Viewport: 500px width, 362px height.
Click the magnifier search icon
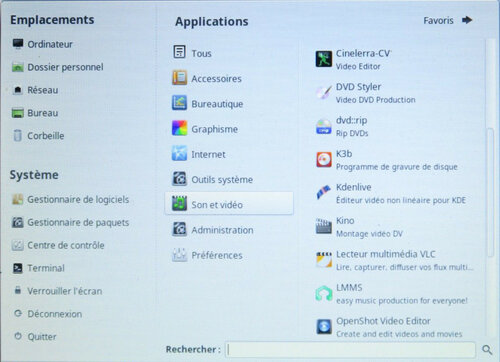point(487,350)
